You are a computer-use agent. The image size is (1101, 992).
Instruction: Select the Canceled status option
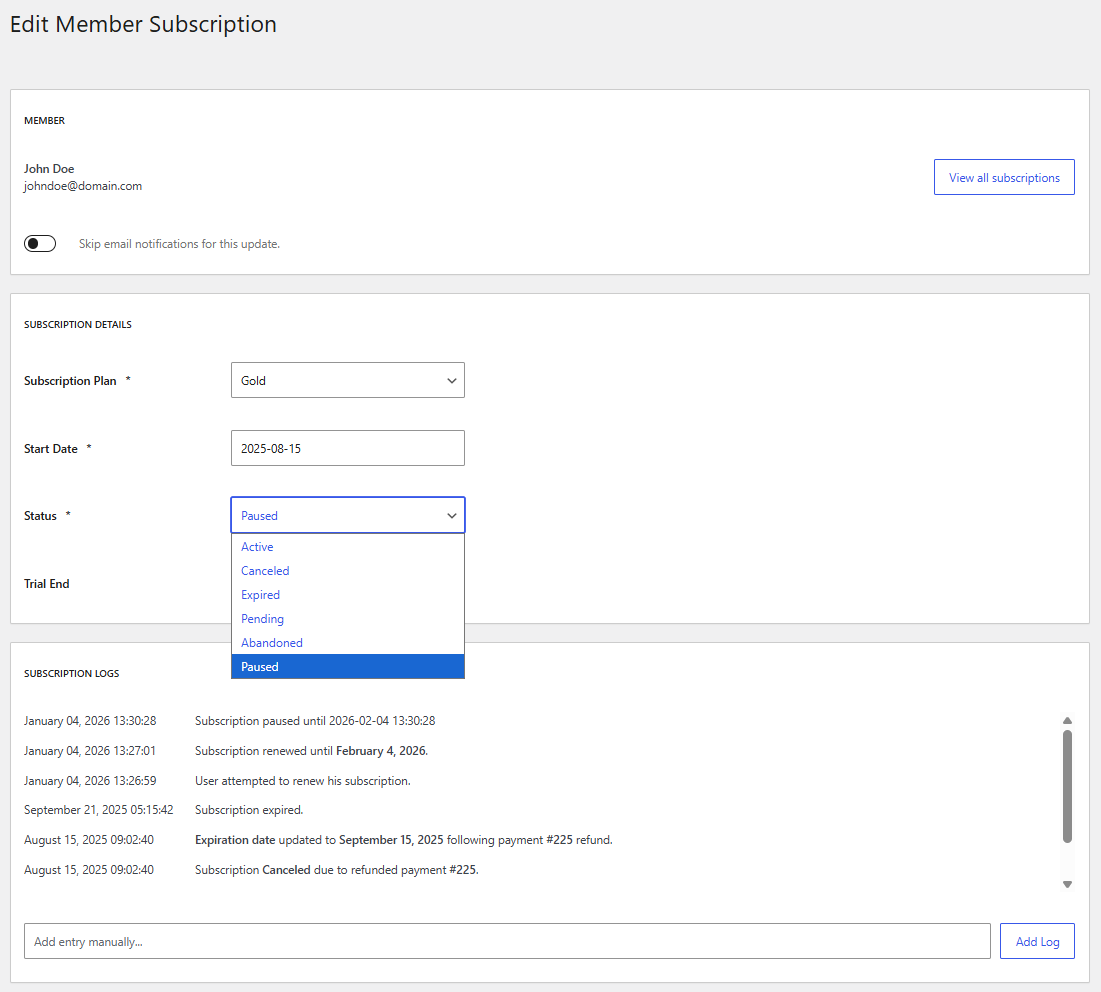(x=264, y=570)
